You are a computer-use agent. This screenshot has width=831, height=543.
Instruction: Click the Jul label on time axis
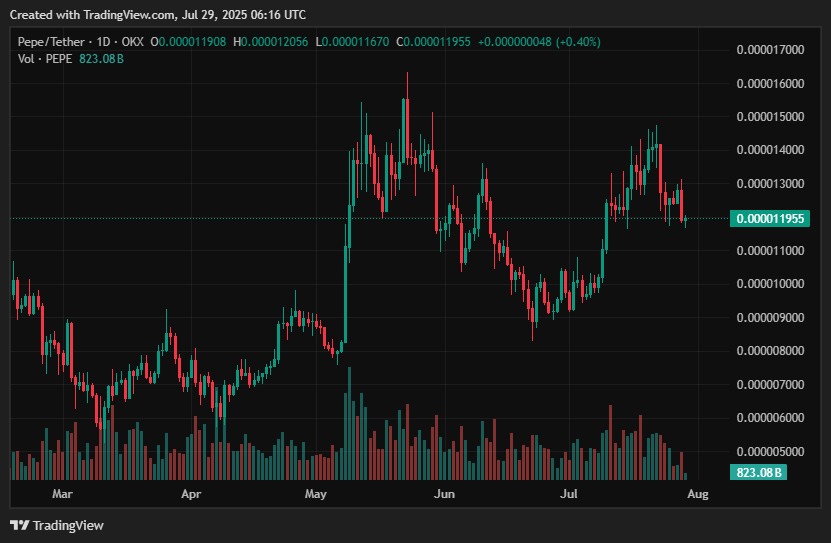569,494
